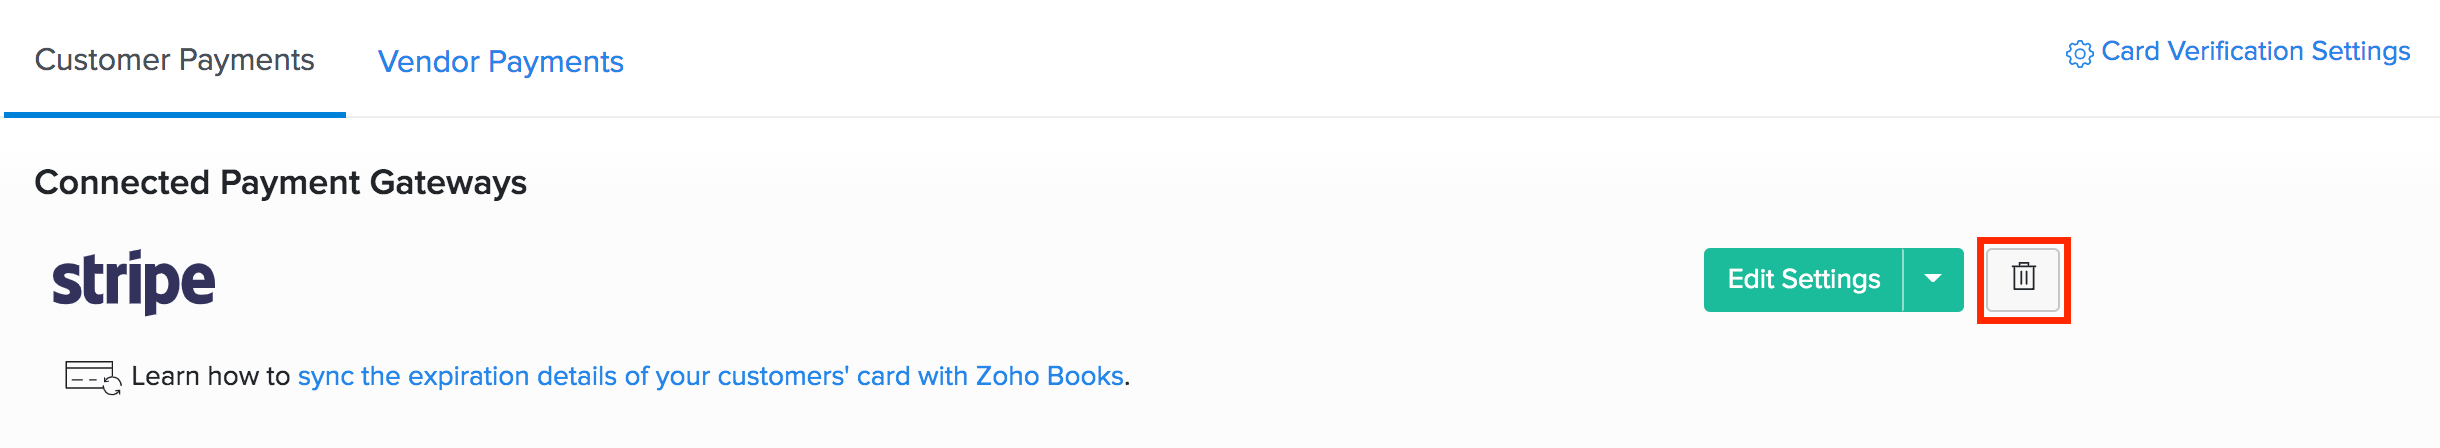Click the Connected Payment Gateways heading

[280, 183]
